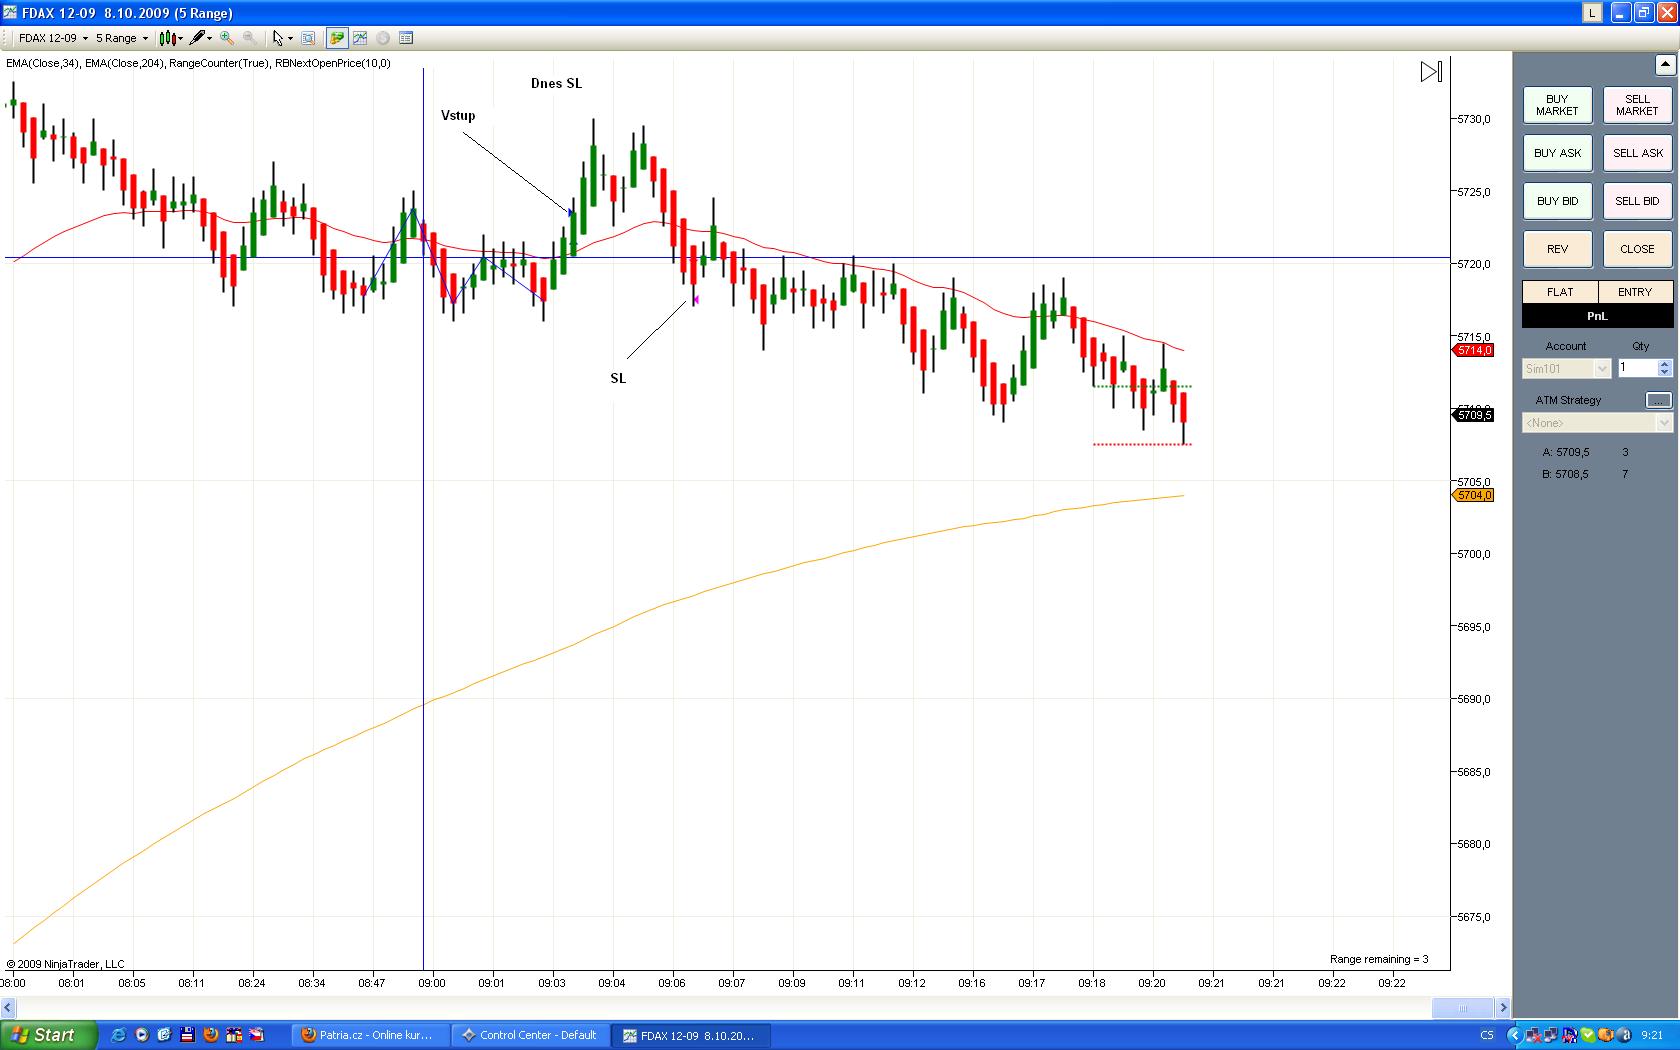Open the data box zoom frame icon
Image resolution: width=1680 pixels, height=1050 pixels.
[x=308, y=38]
